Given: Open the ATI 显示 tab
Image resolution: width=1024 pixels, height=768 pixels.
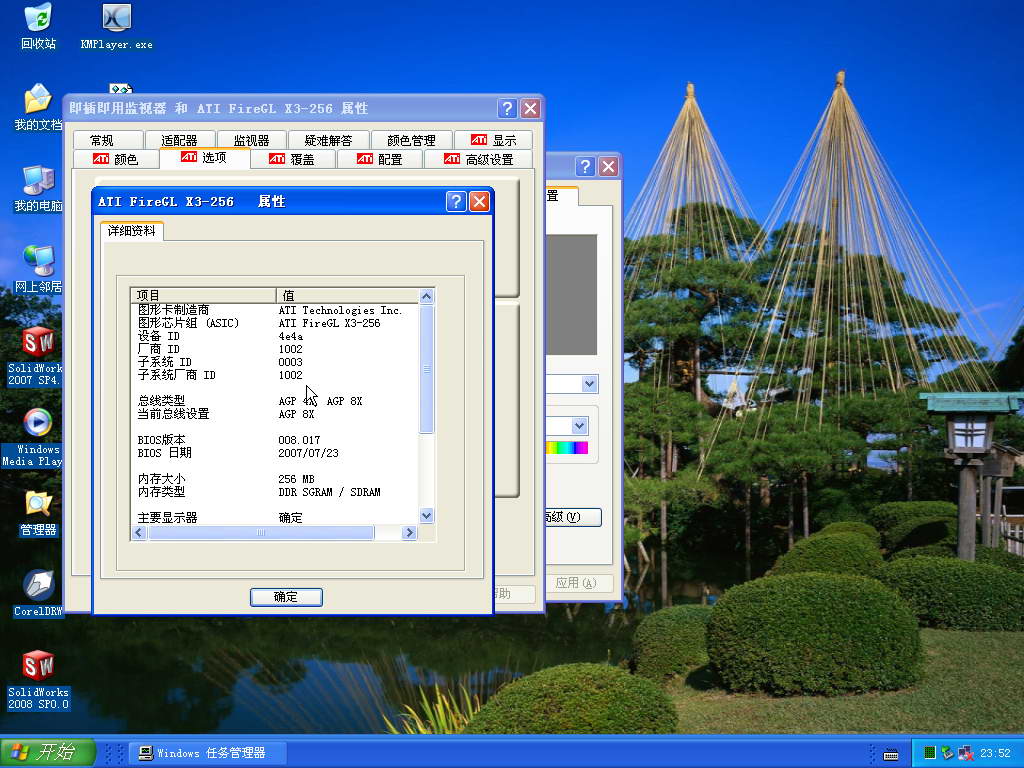Looking at the screenshot, I should click(x=493, y=140).
